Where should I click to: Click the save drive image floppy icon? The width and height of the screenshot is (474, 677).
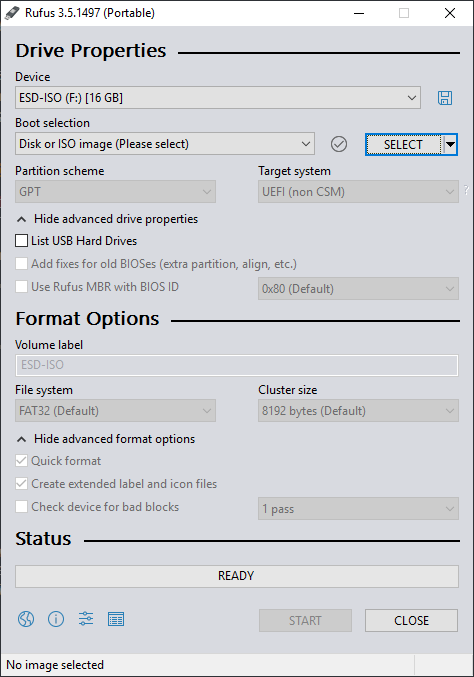pyautogui.click(x=445, y=98)
